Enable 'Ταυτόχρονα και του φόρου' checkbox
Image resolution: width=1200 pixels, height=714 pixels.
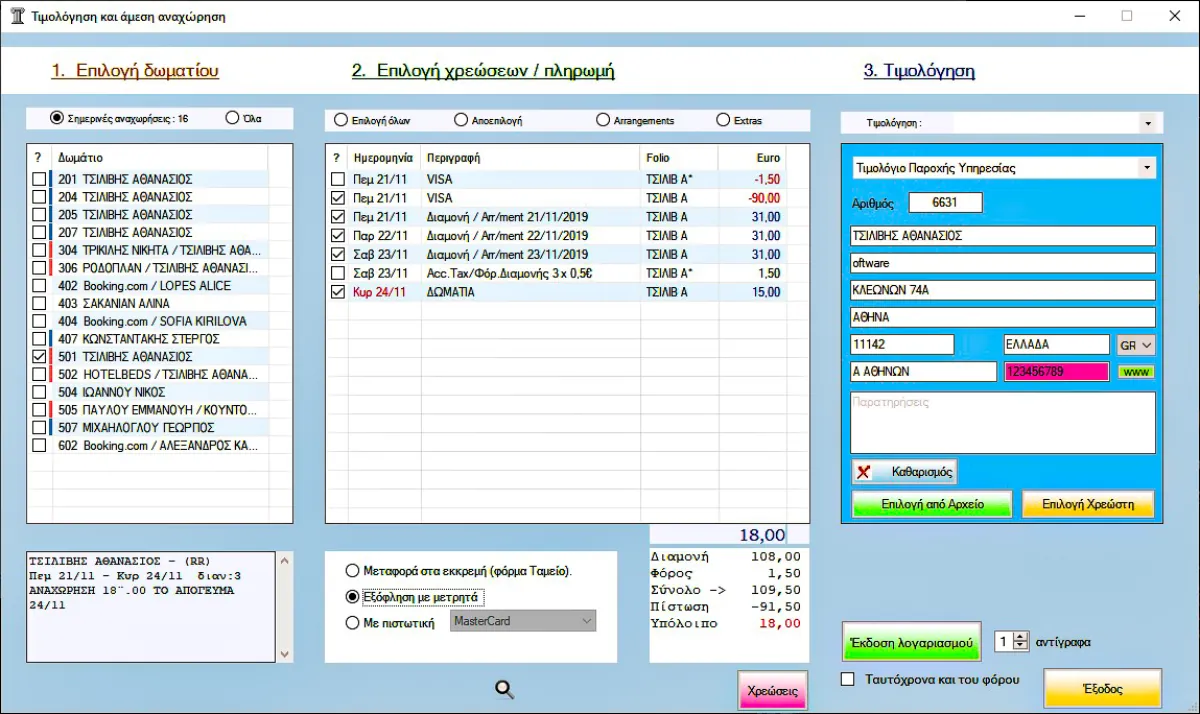pyautogui.click(x=848, y=680)
